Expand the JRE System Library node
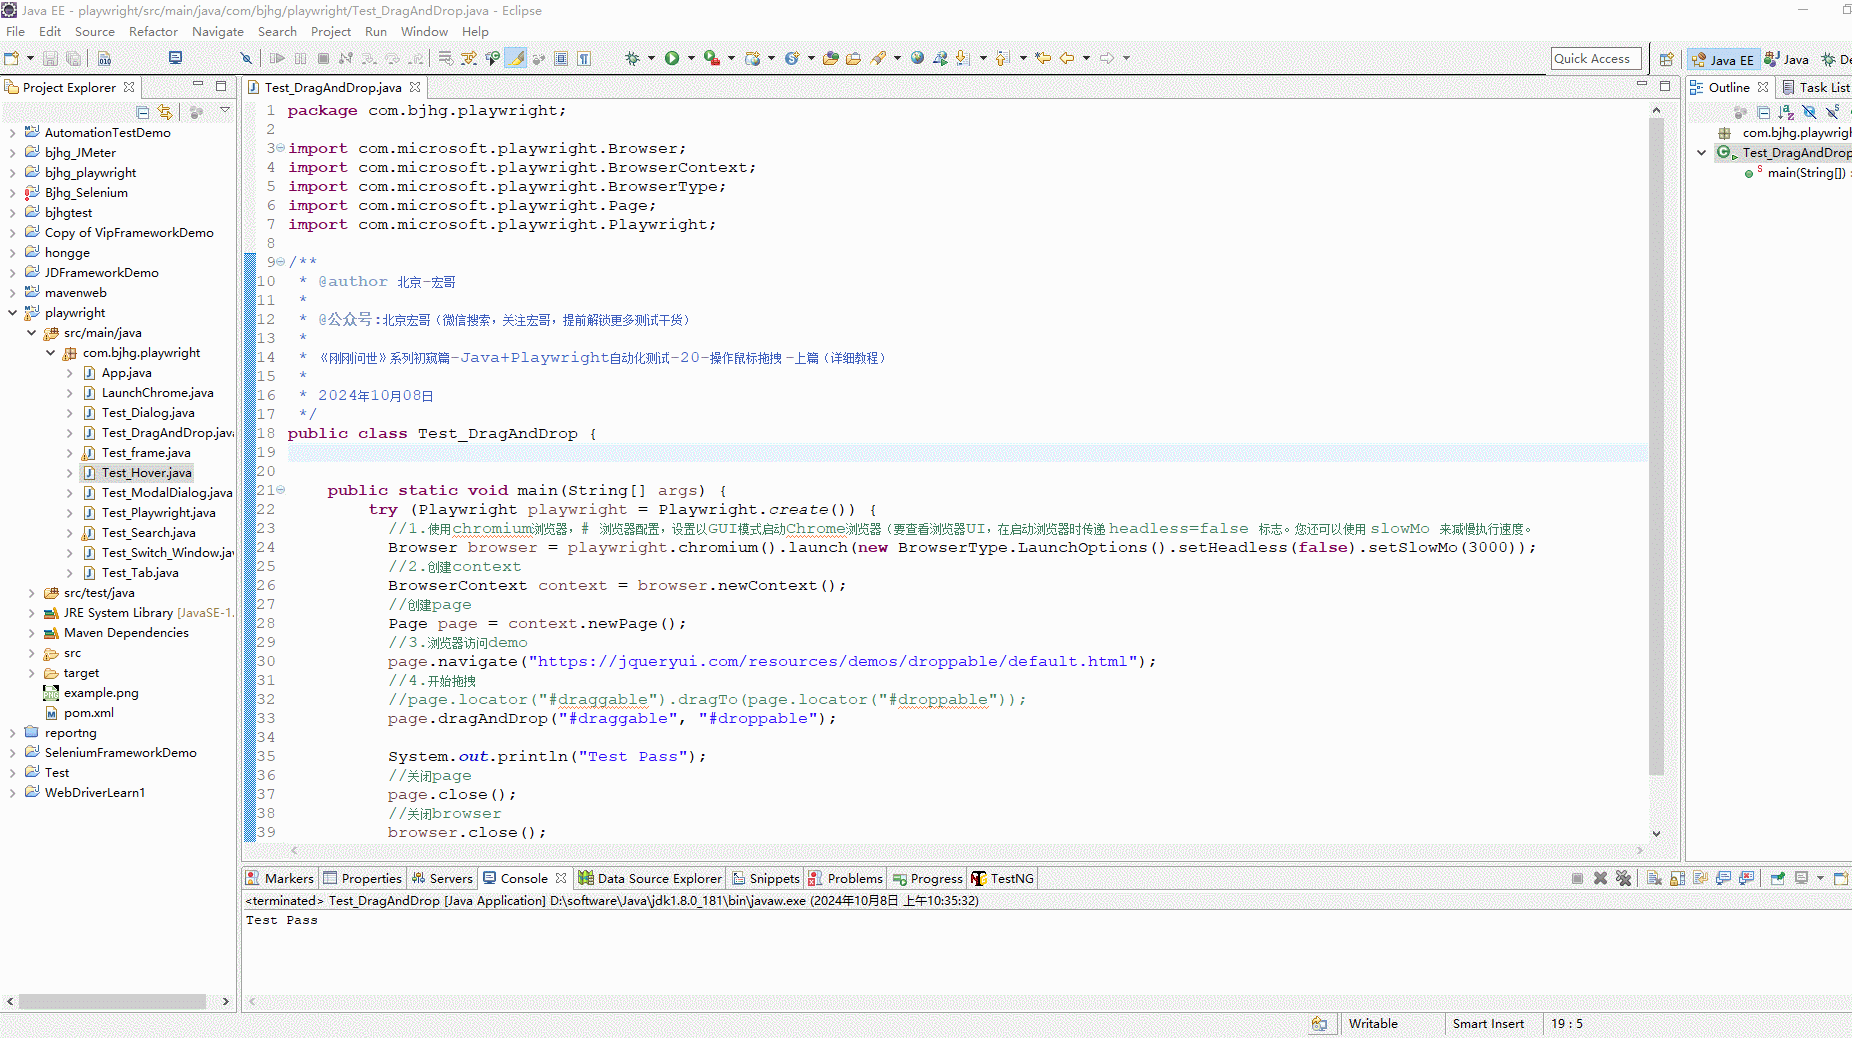 click(x=32, y=613)
